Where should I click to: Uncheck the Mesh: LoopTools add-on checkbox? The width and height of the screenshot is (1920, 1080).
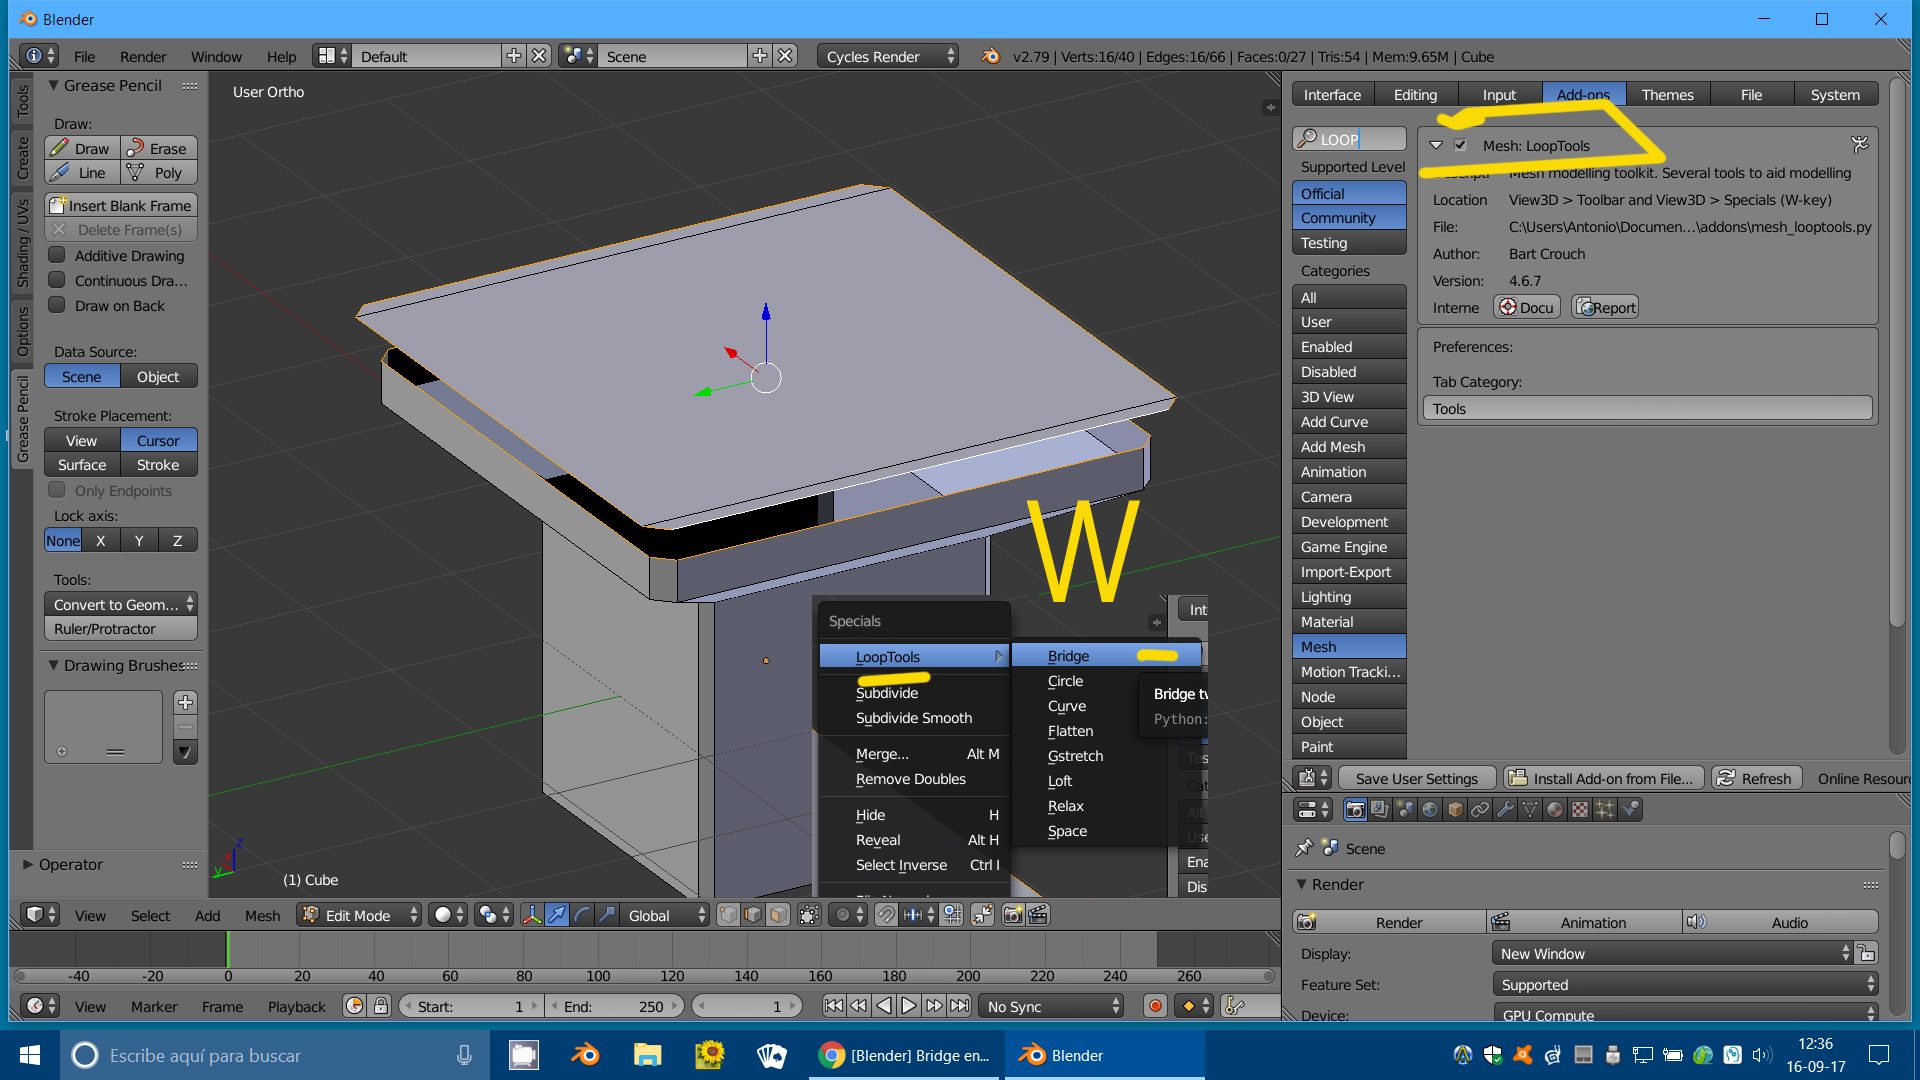point(1461,146)
